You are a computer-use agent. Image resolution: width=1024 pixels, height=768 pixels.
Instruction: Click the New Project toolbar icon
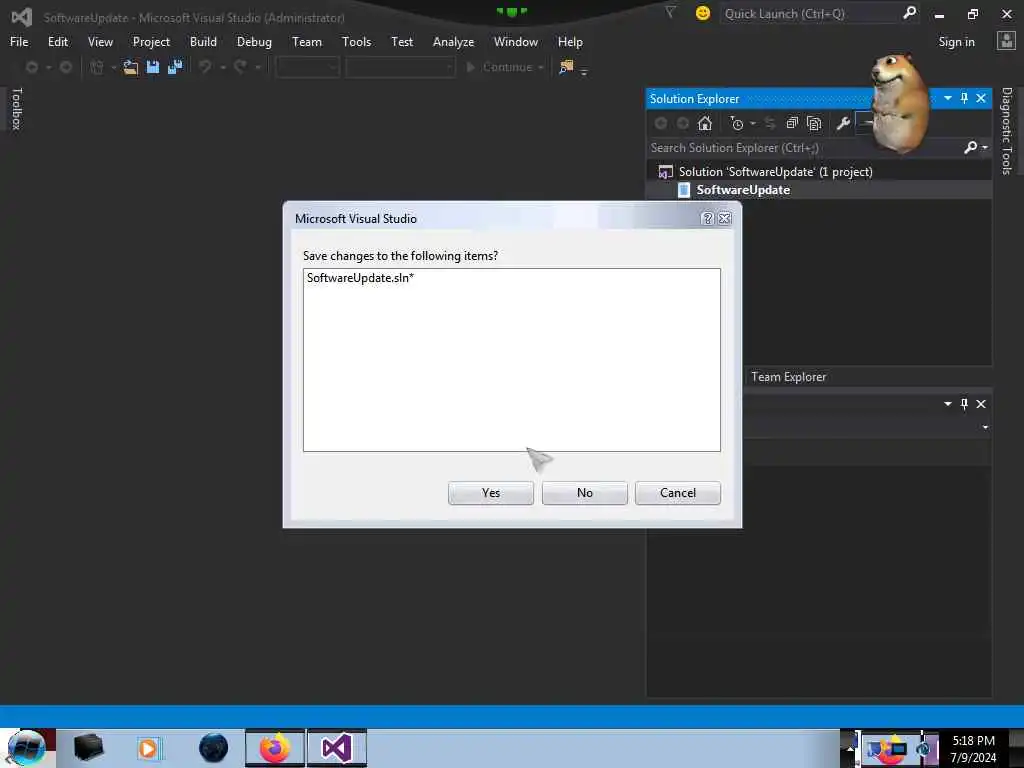point(97,67)
